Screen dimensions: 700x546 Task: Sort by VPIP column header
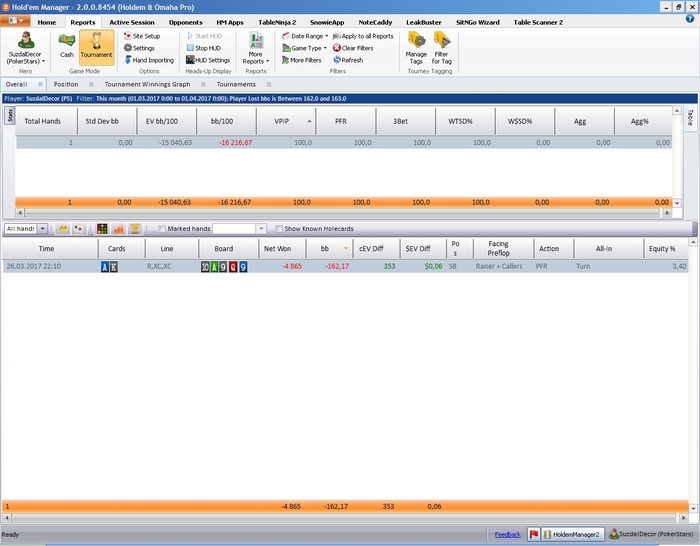tap(286, 121)
